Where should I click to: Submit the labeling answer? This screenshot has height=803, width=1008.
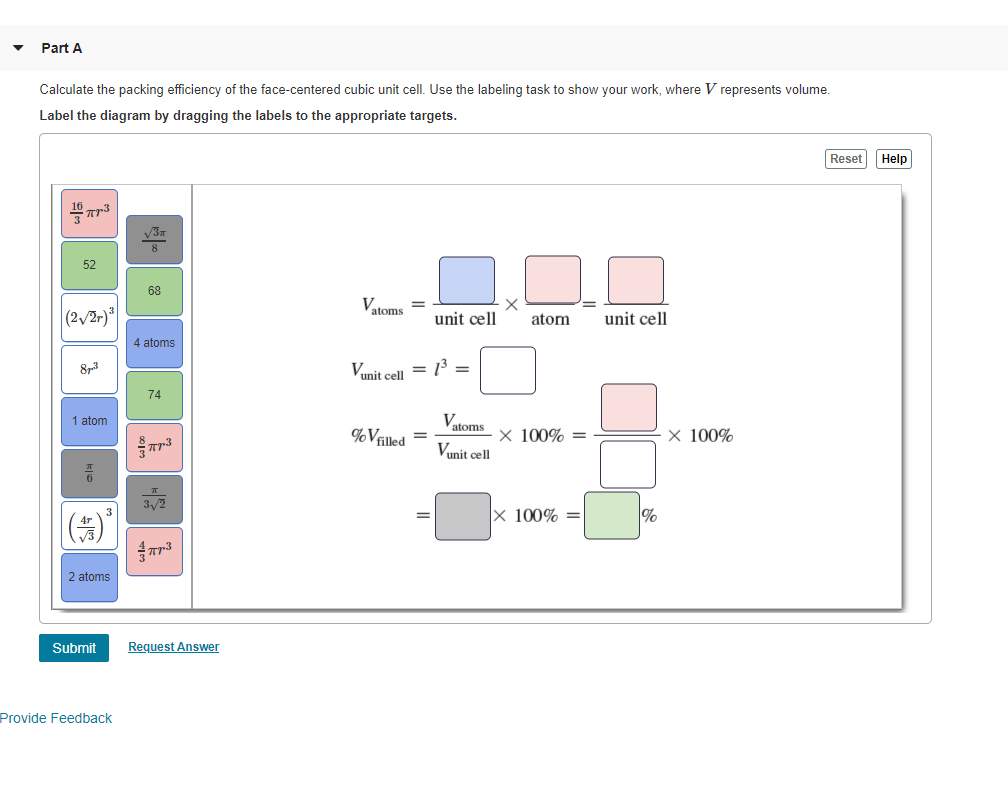pyautogui.click(x=73, y=648)
